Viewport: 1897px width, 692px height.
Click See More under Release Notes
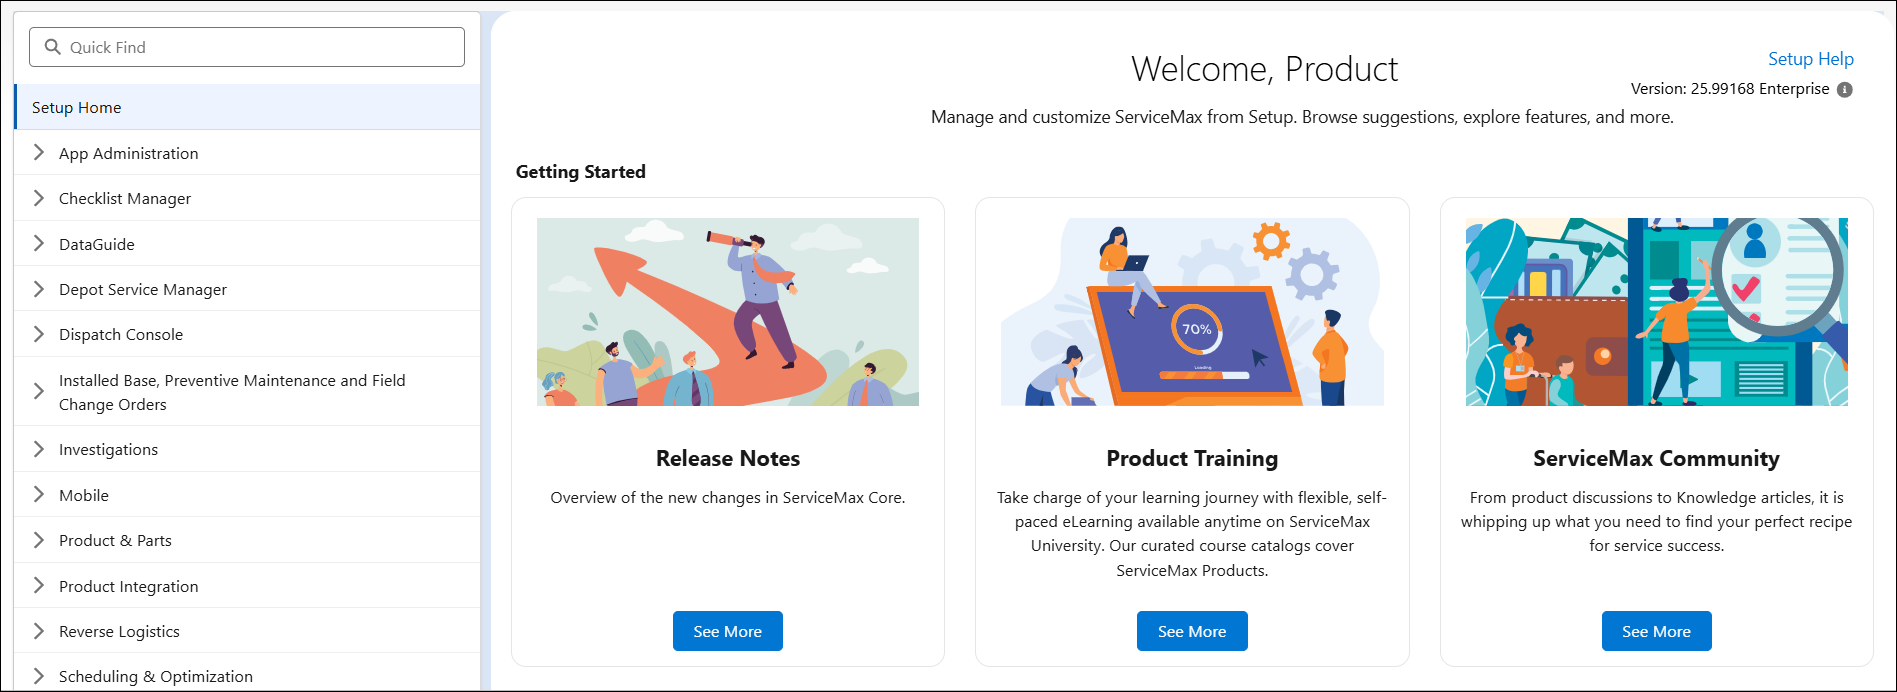pos(728,631)
